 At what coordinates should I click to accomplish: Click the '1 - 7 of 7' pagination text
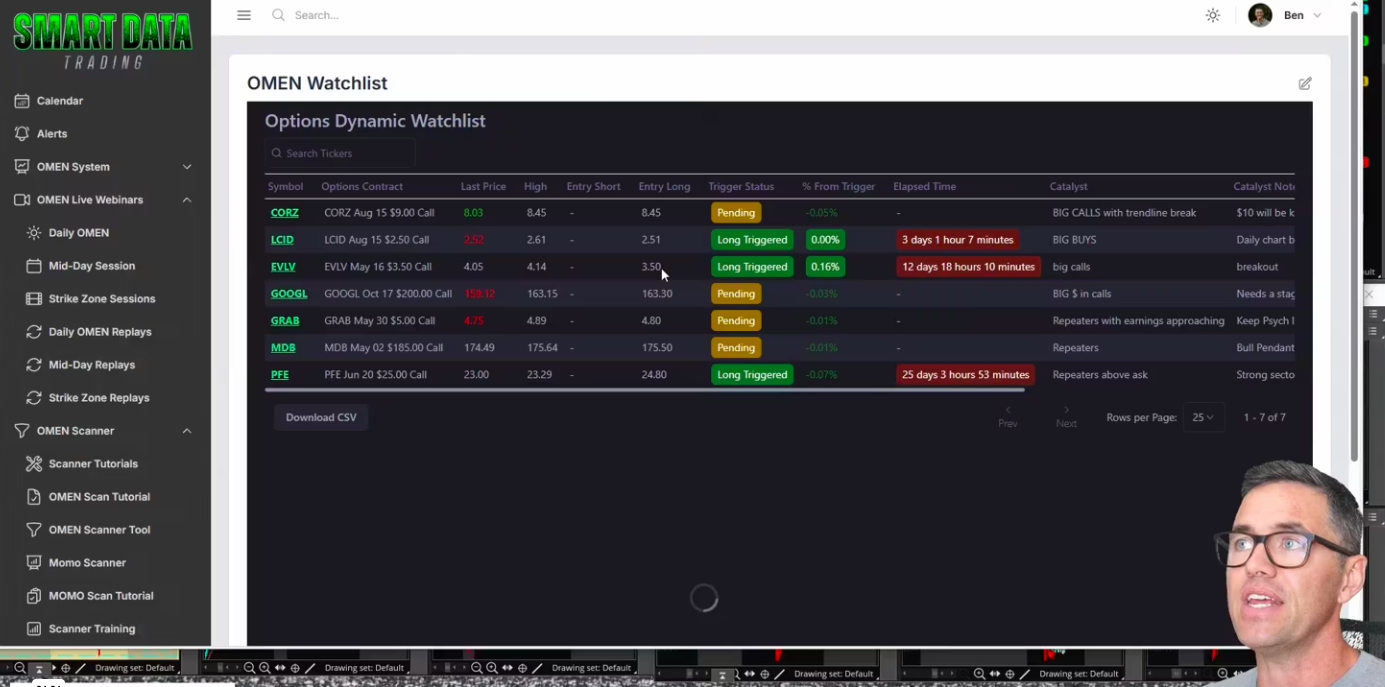(x=1264, y=418)
